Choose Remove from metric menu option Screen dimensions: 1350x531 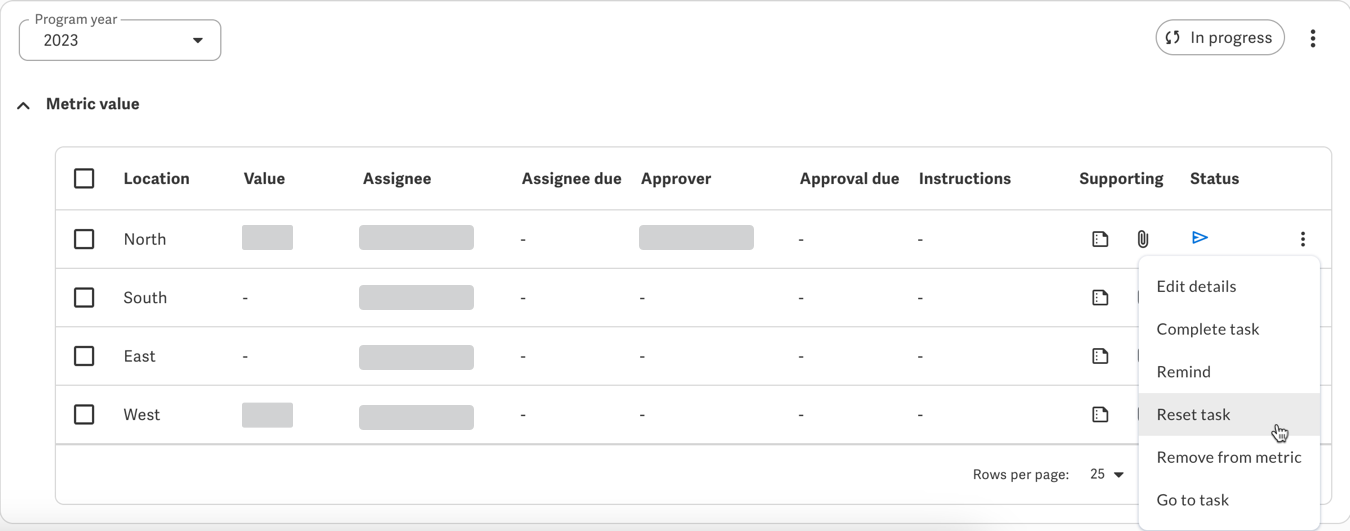click(1229, 457)
